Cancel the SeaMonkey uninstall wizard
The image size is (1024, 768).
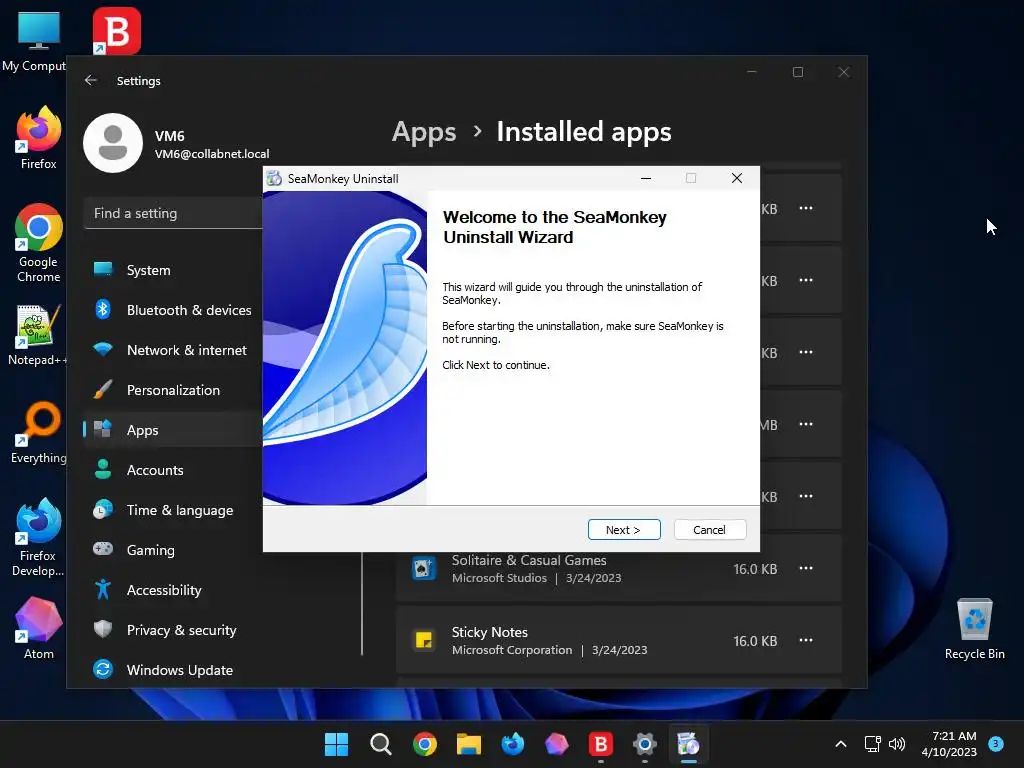pos(709,530)
